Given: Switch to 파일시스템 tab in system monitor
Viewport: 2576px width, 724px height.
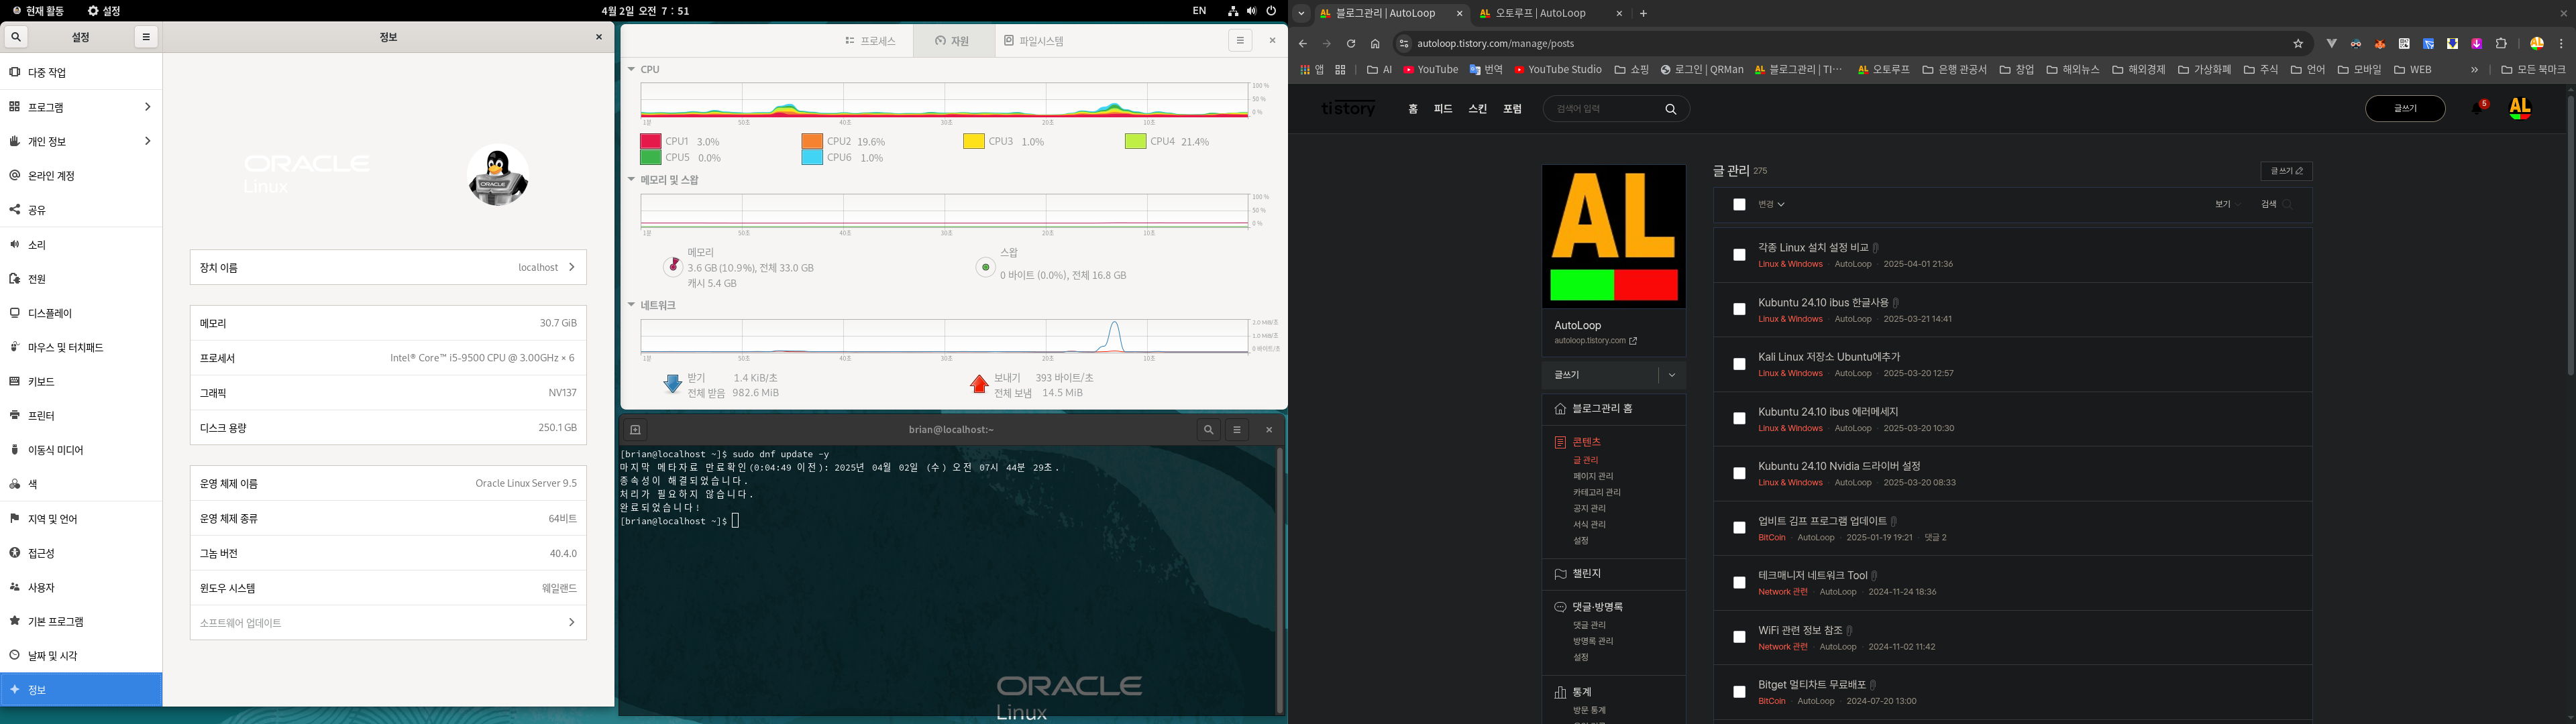Looking at the screenshot, I should (1034, 41).
